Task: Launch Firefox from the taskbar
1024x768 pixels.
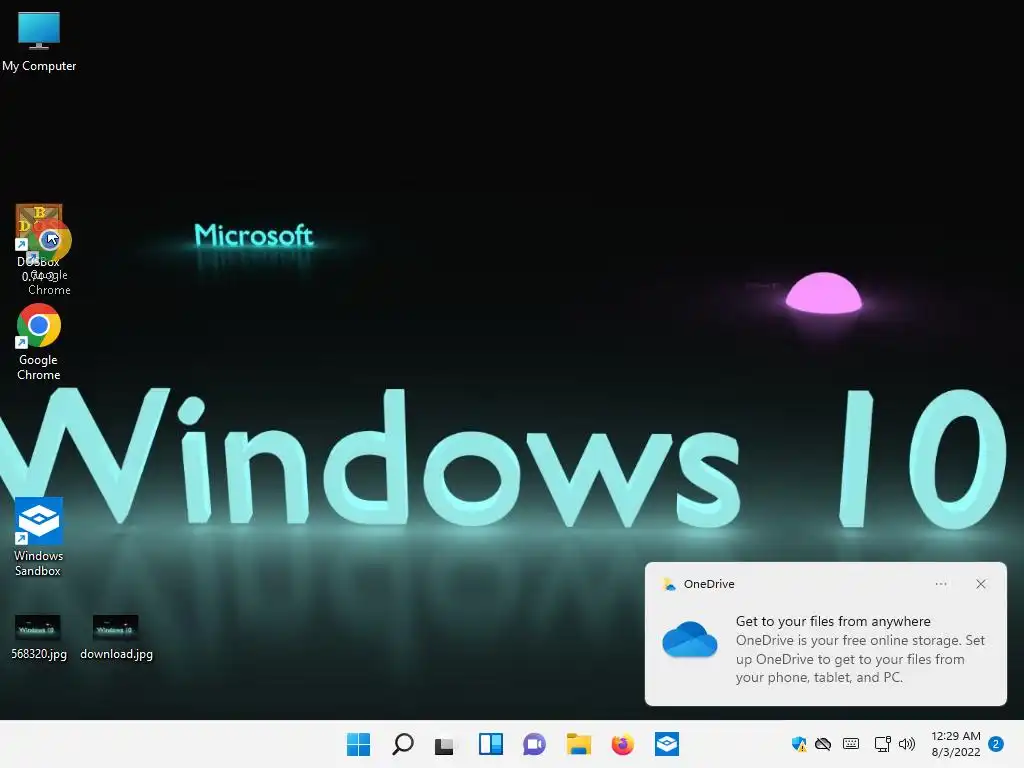Action: 622,744
